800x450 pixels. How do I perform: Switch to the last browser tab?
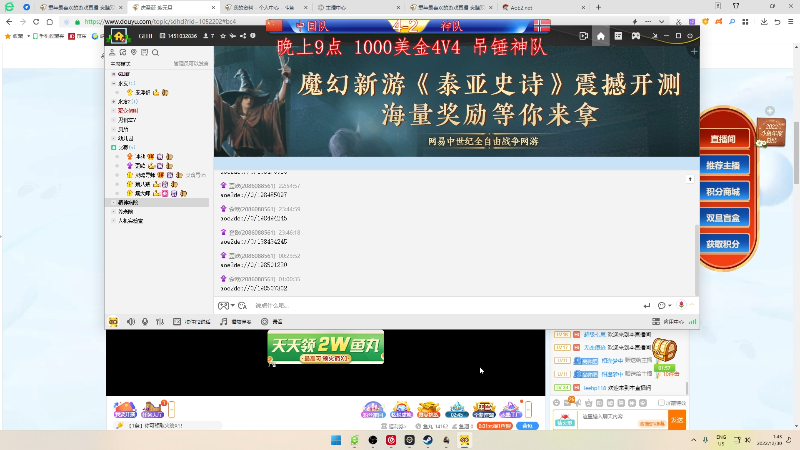(542, 7)
